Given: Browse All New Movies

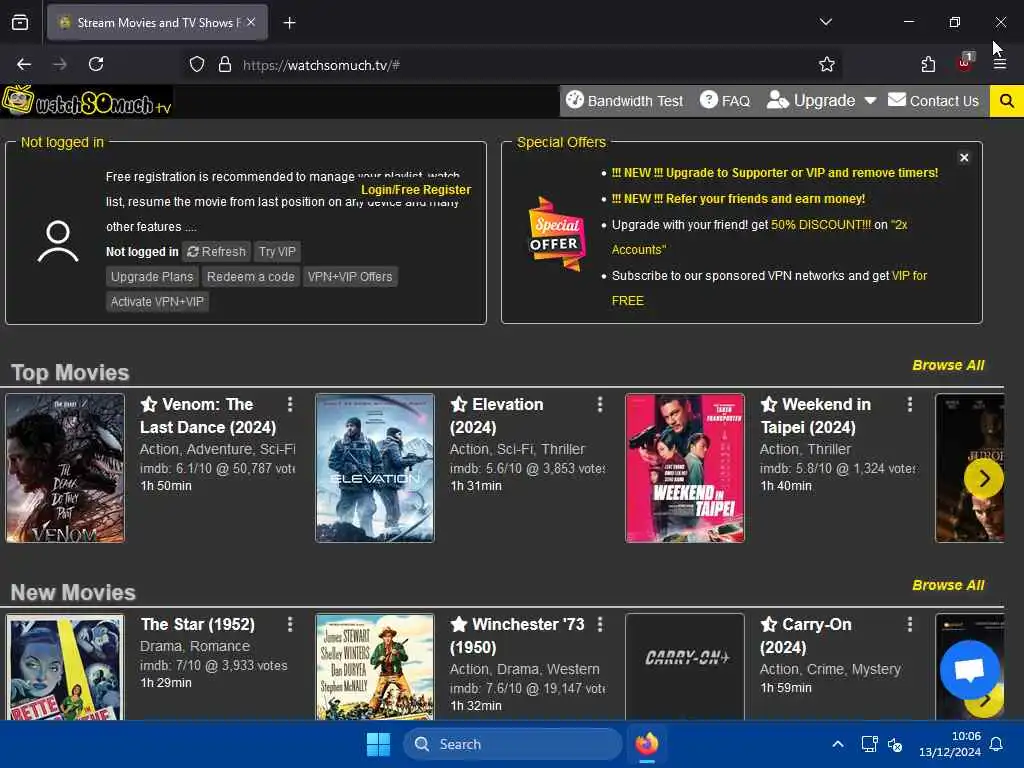Looking at the screenshot, I should (x=948, y=586).
